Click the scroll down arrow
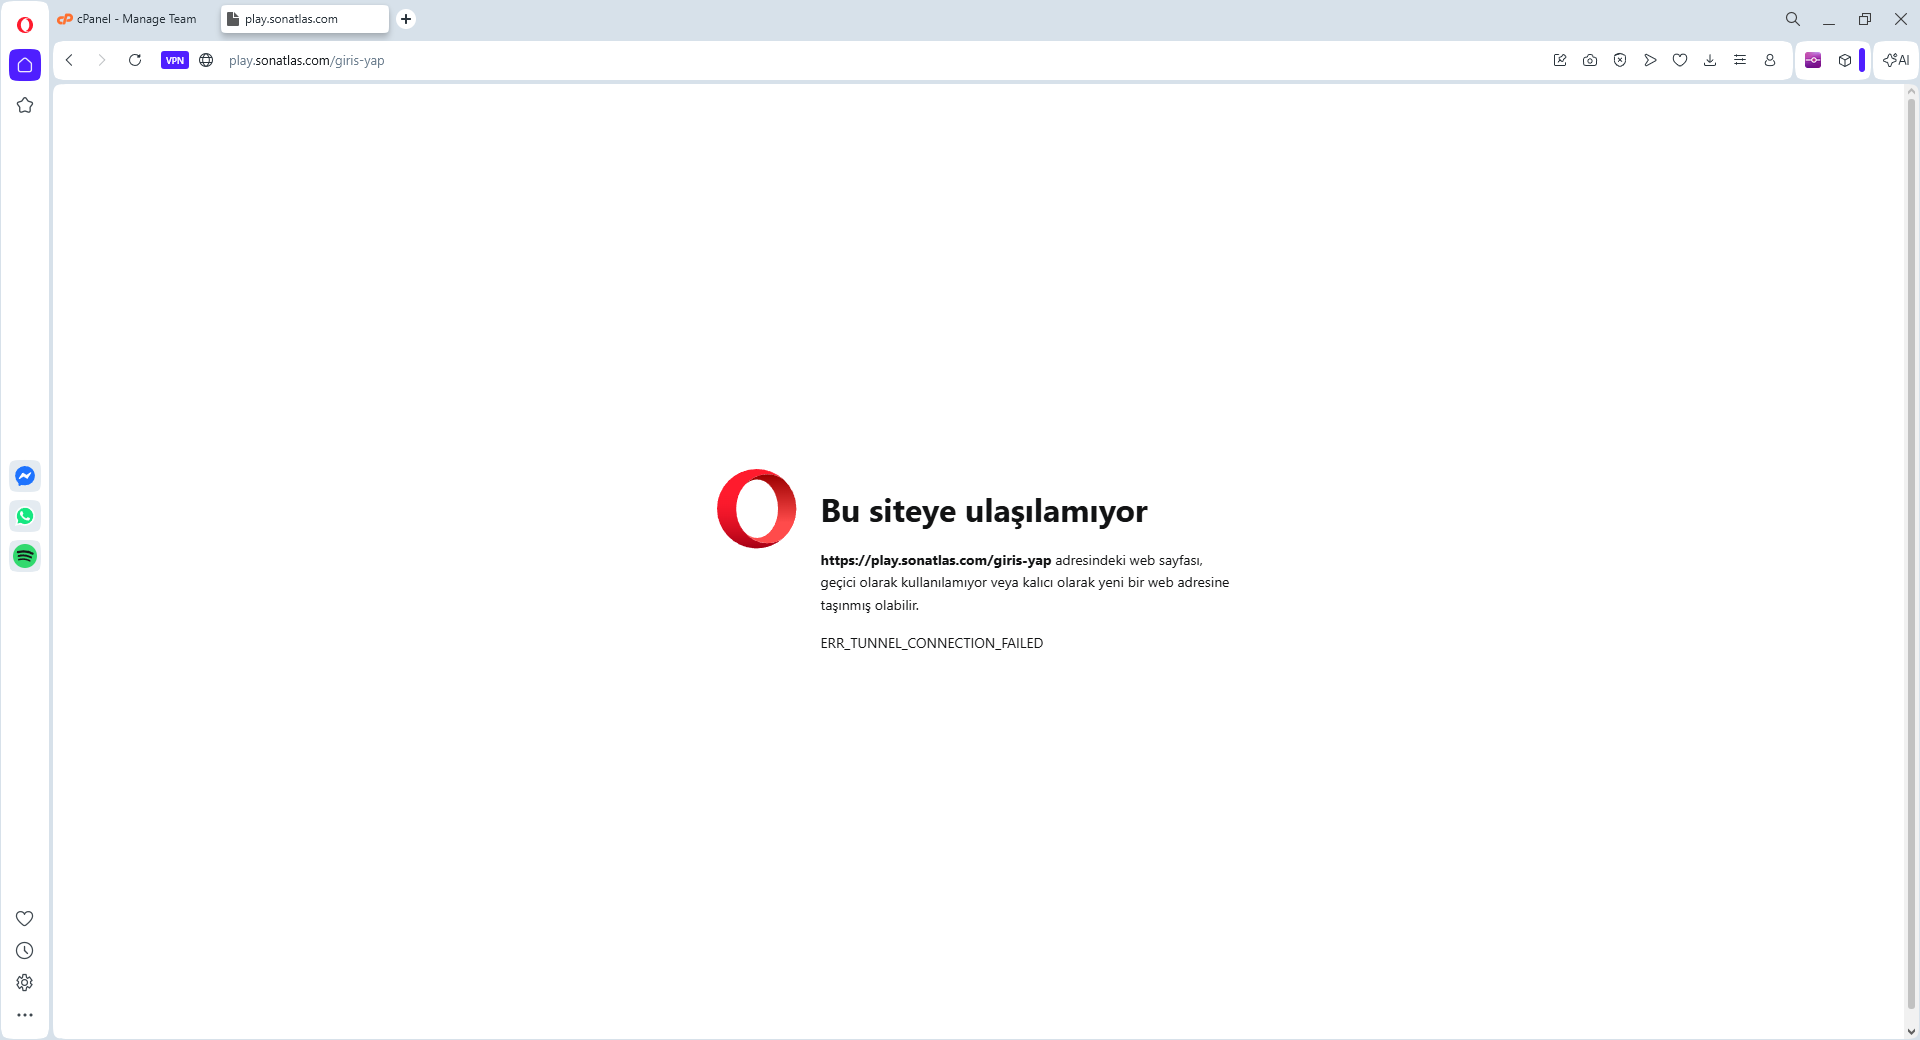1920x1040 pixels. pos(1911,1031)
